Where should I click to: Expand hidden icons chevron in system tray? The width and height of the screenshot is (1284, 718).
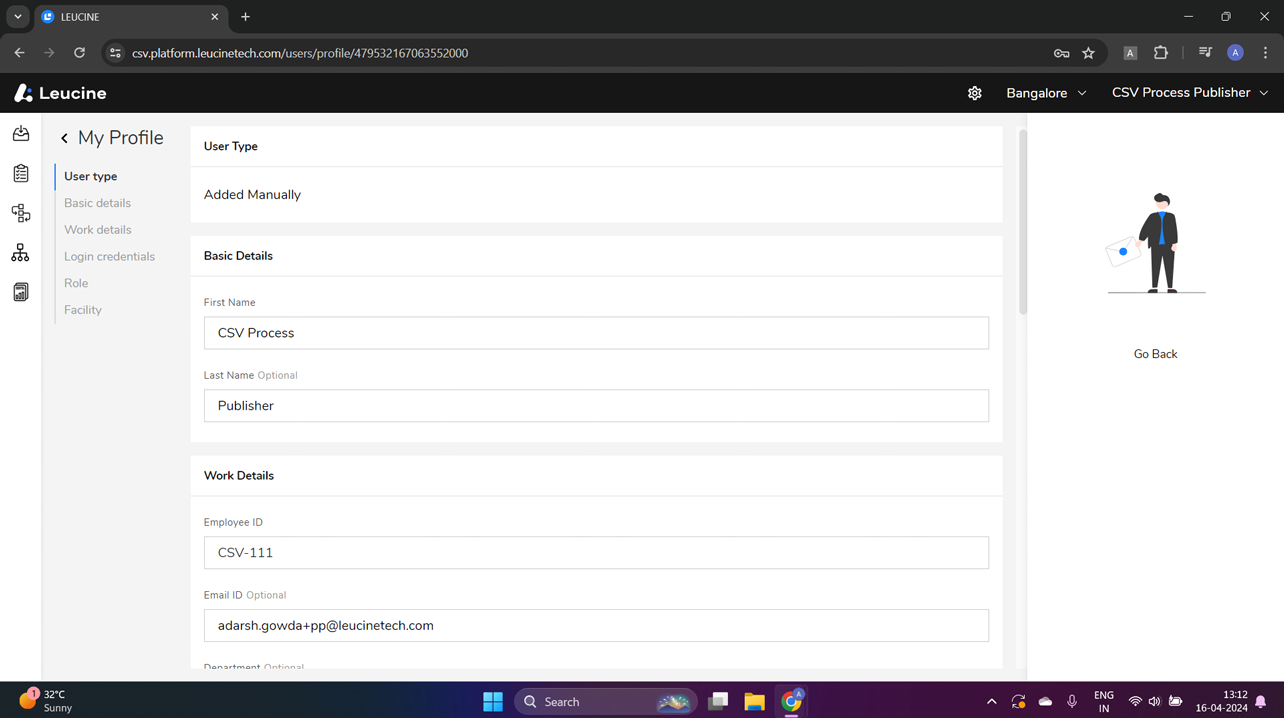pyautogui.click(x=991, y=701)
